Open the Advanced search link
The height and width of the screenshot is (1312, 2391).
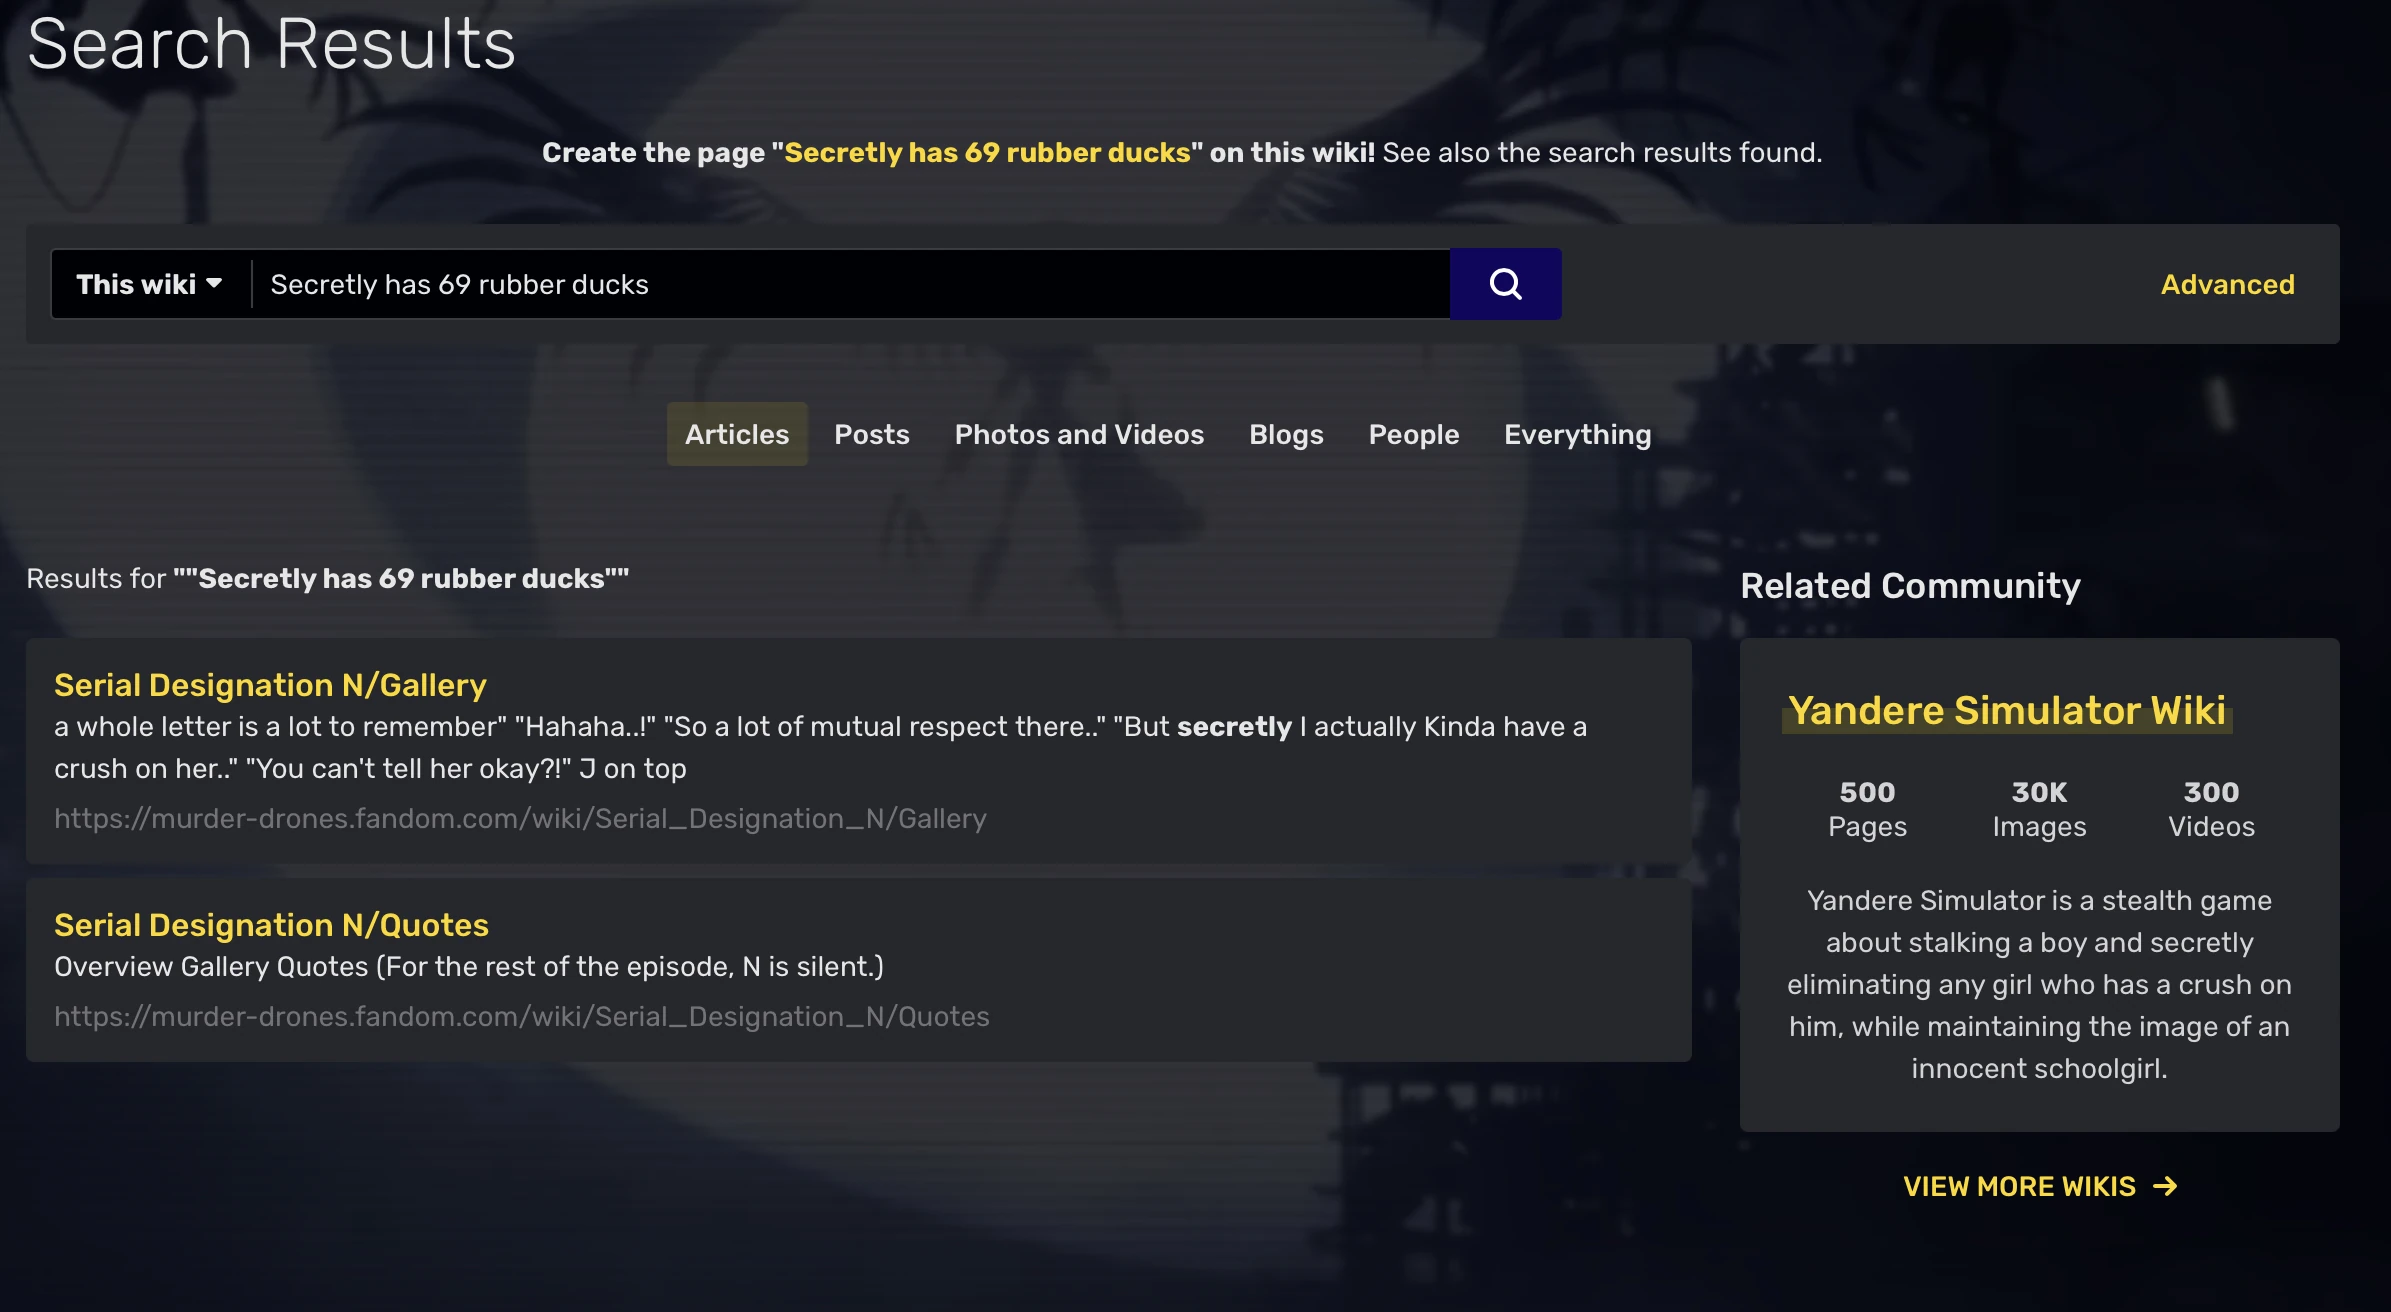pyautogui.click(x=2227, y=284)
